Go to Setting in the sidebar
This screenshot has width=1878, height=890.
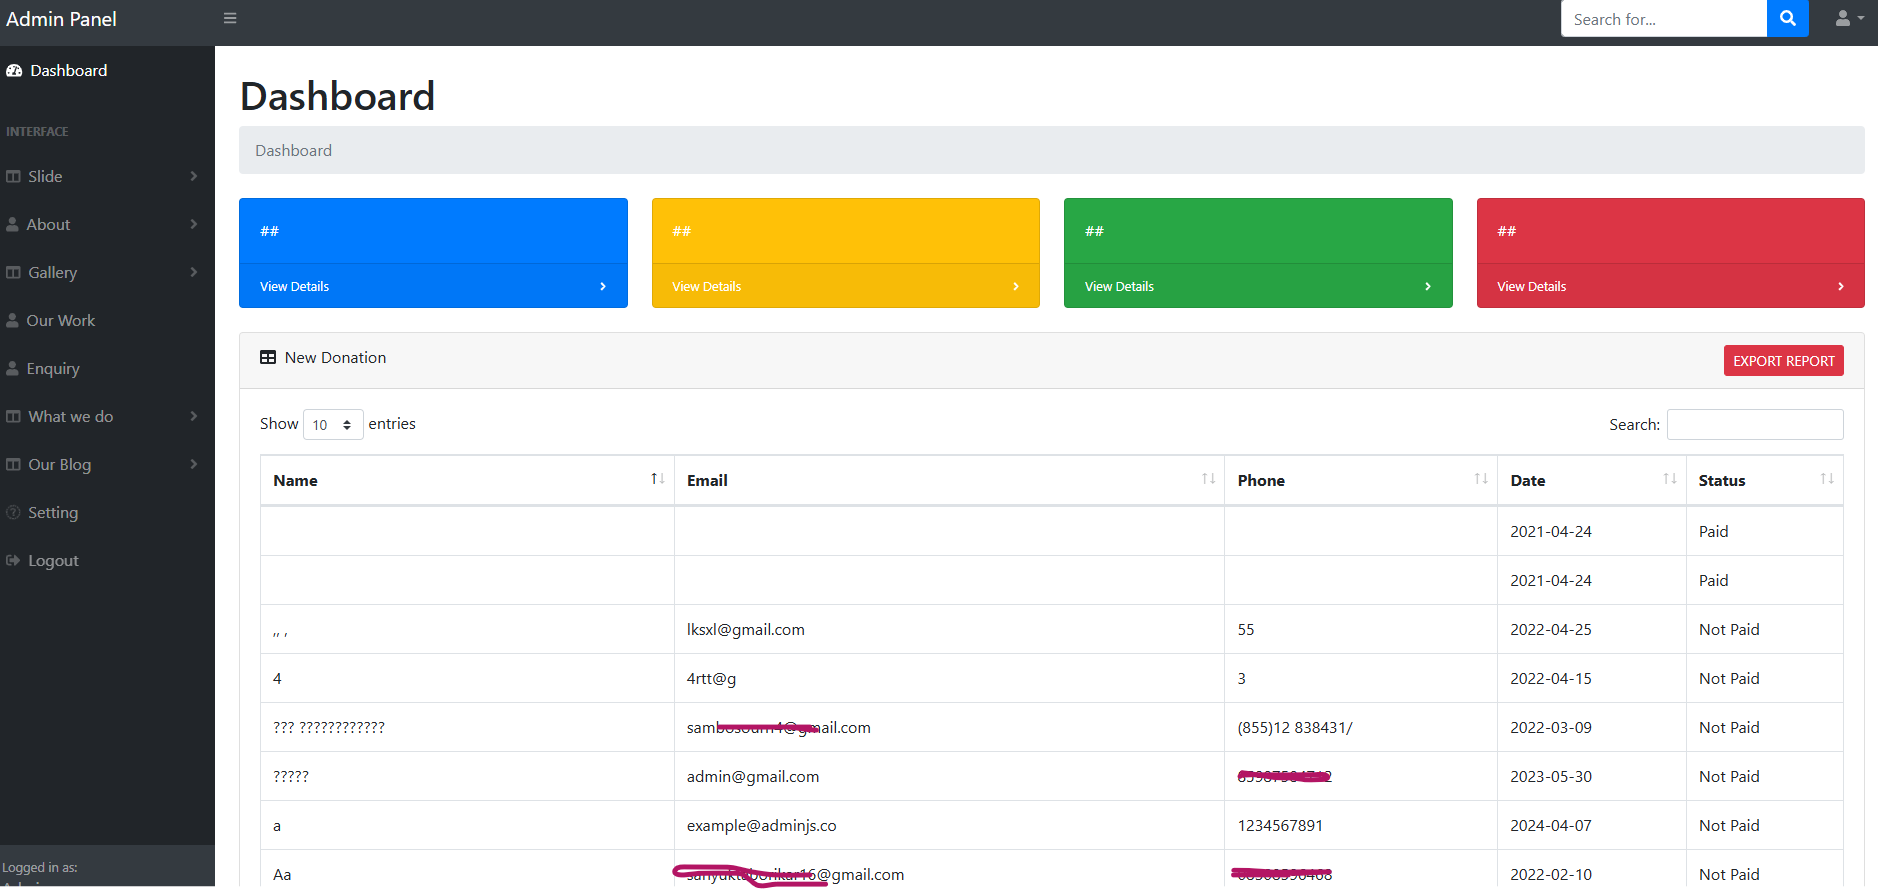[x=53, y=513]
